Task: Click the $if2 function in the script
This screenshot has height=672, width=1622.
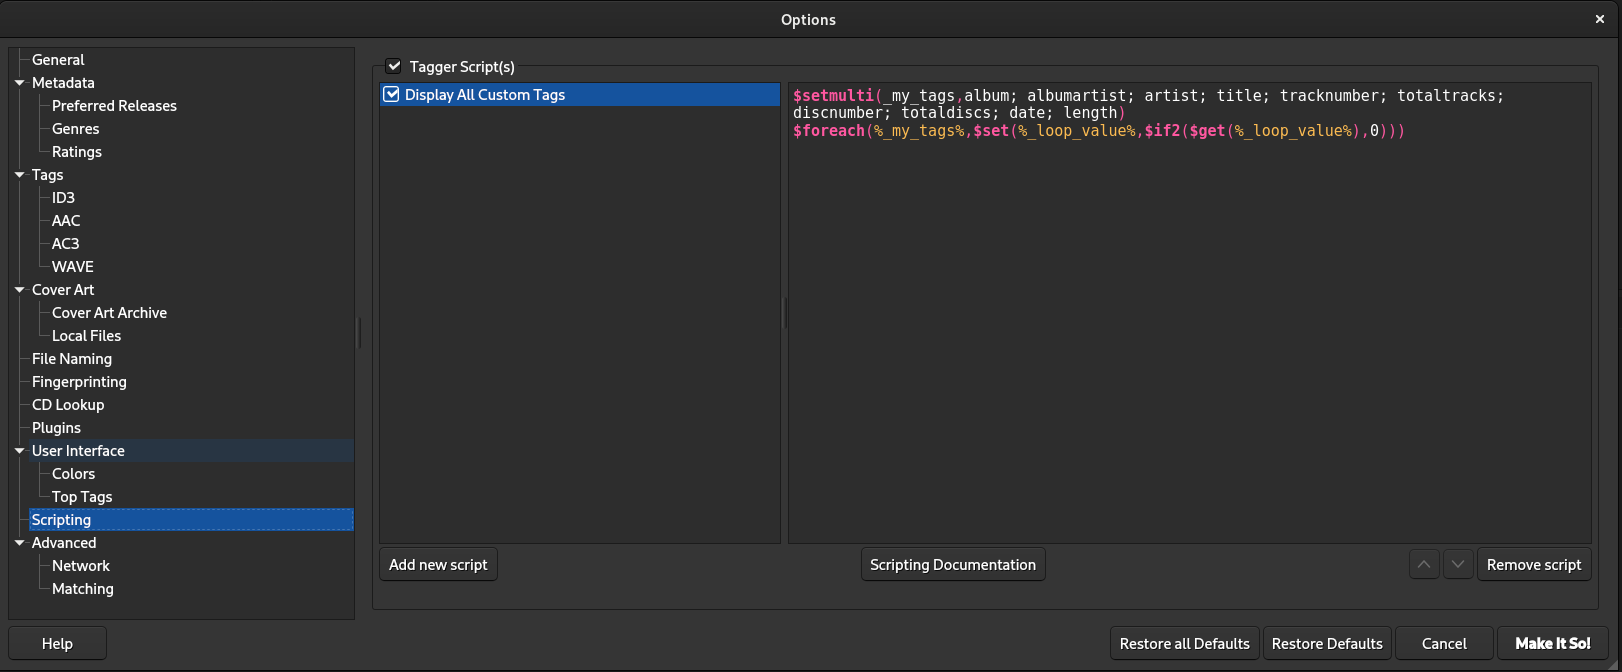Action: tap(1162, 131)
